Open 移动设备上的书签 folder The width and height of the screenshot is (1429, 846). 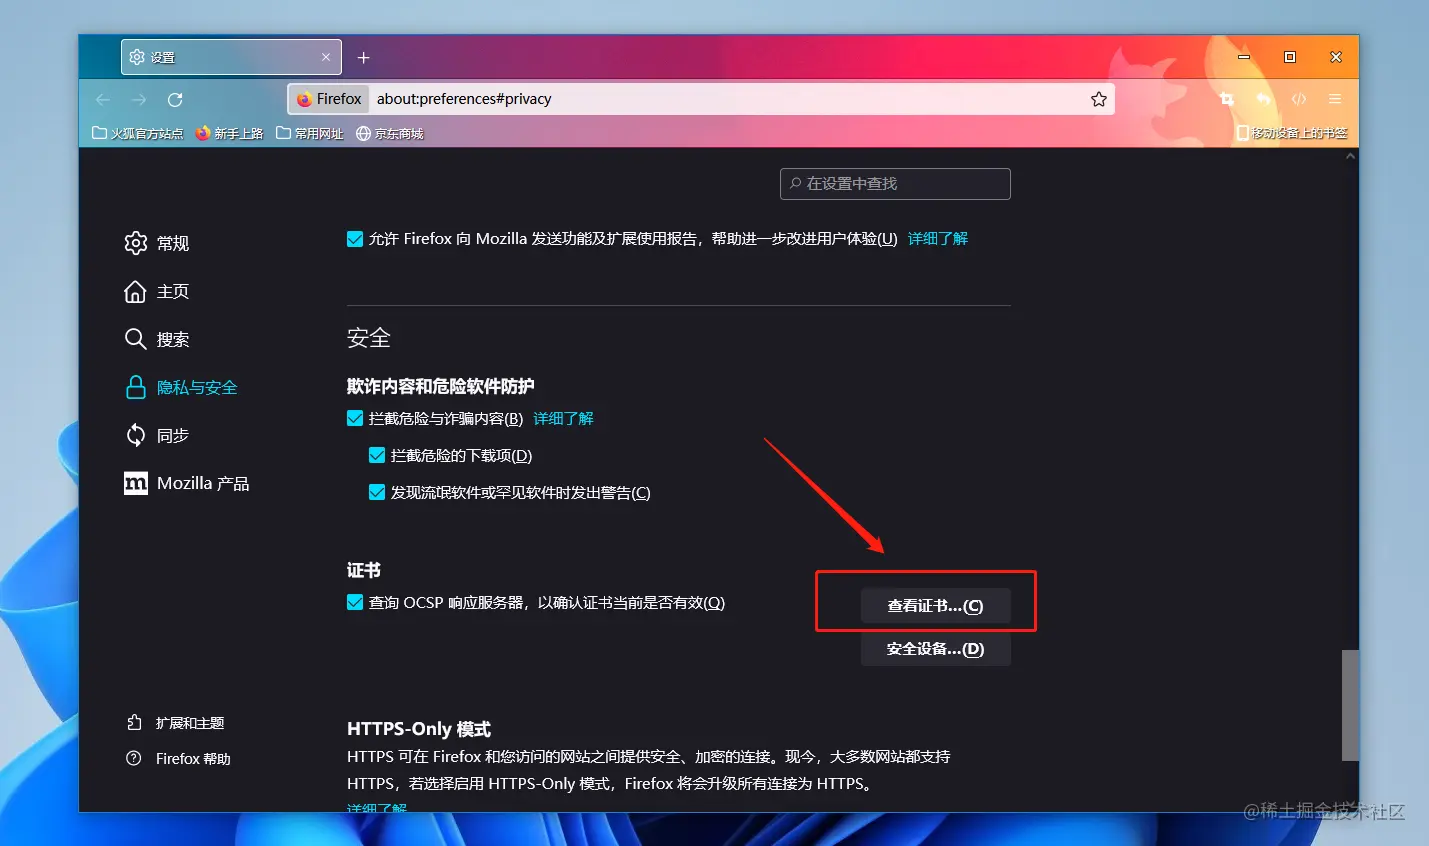click(1292, 133)
